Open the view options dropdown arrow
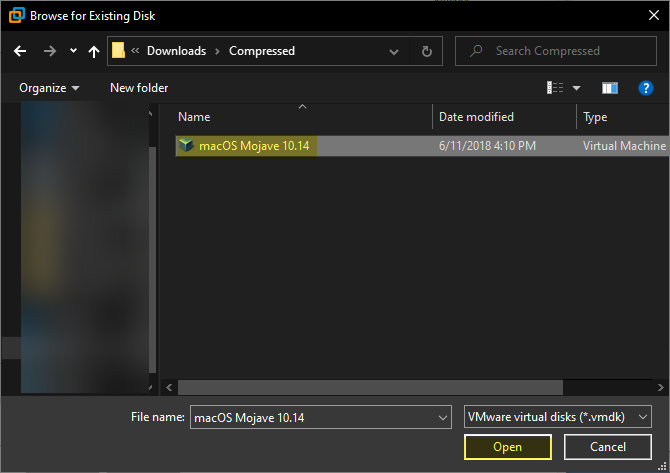This screenshot has height=473, width=670. (x=576, y=88)
